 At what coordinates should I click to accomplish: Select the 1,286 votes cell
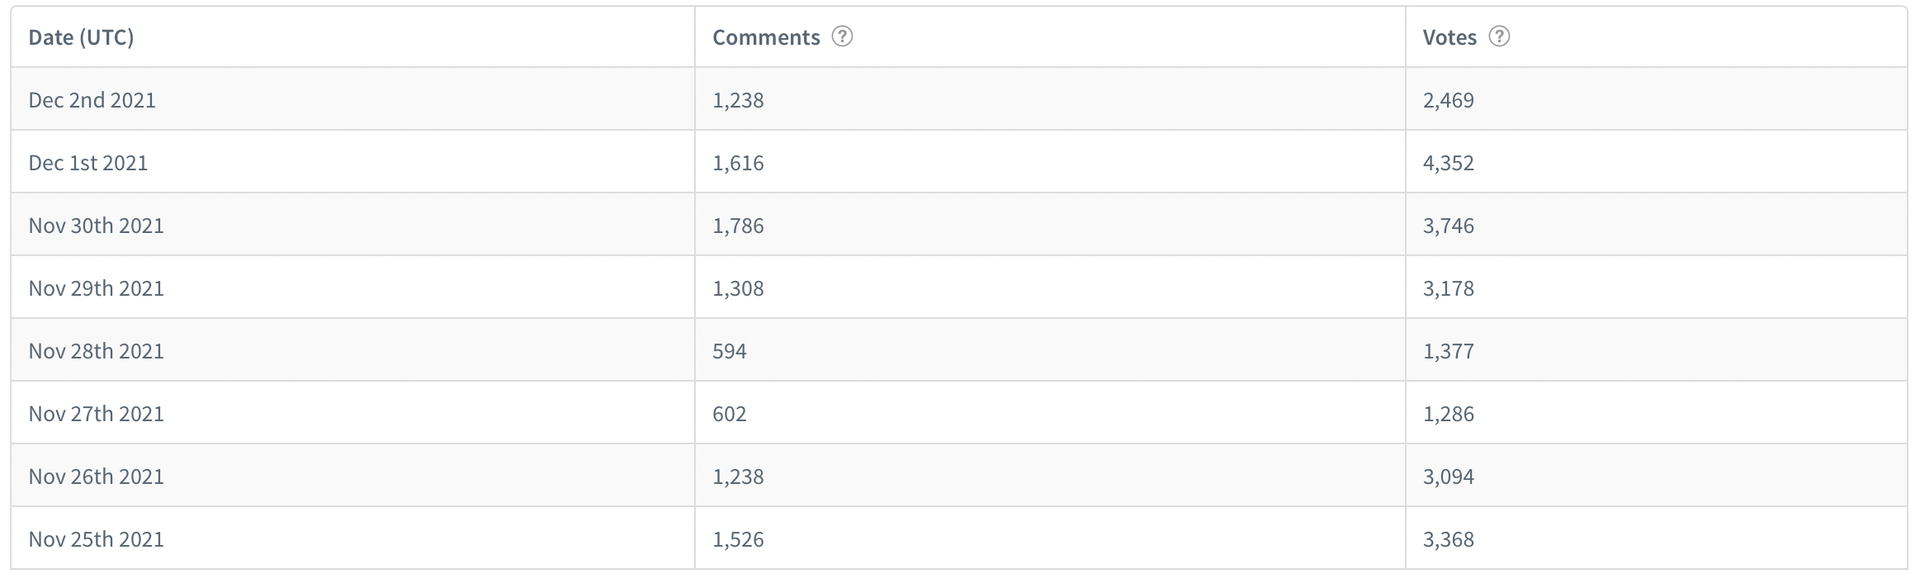pos(1448,414)
